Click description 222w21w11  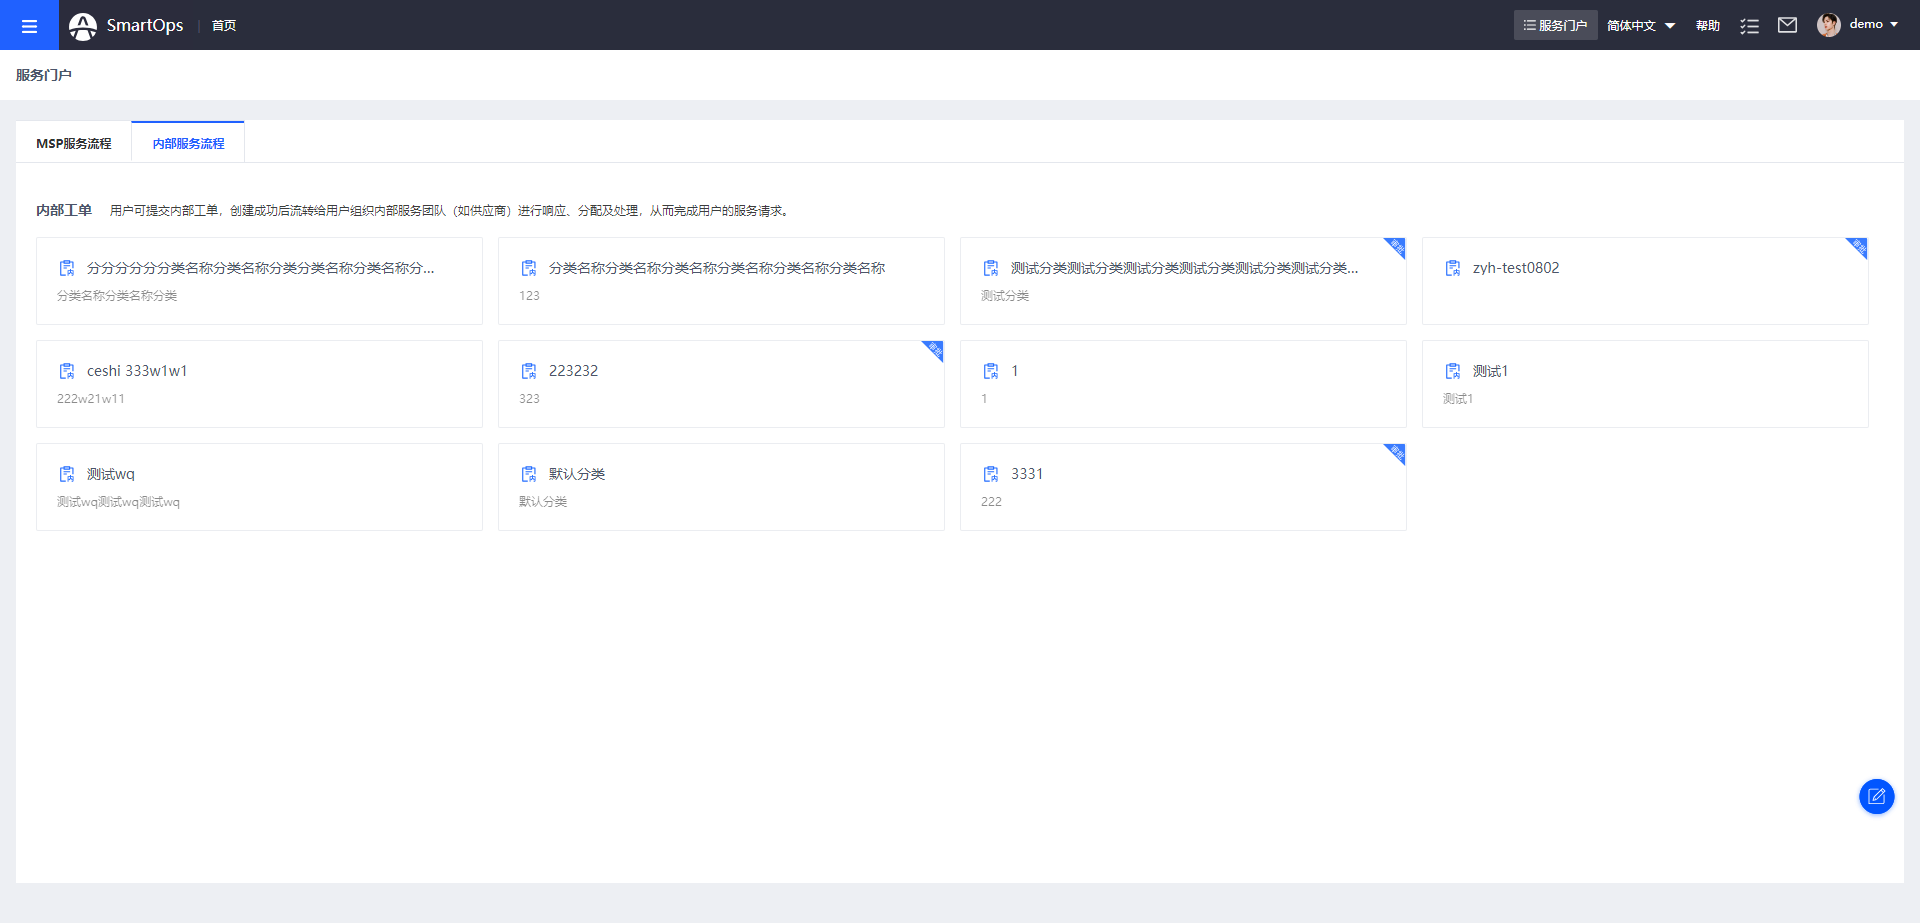(91, 399)
